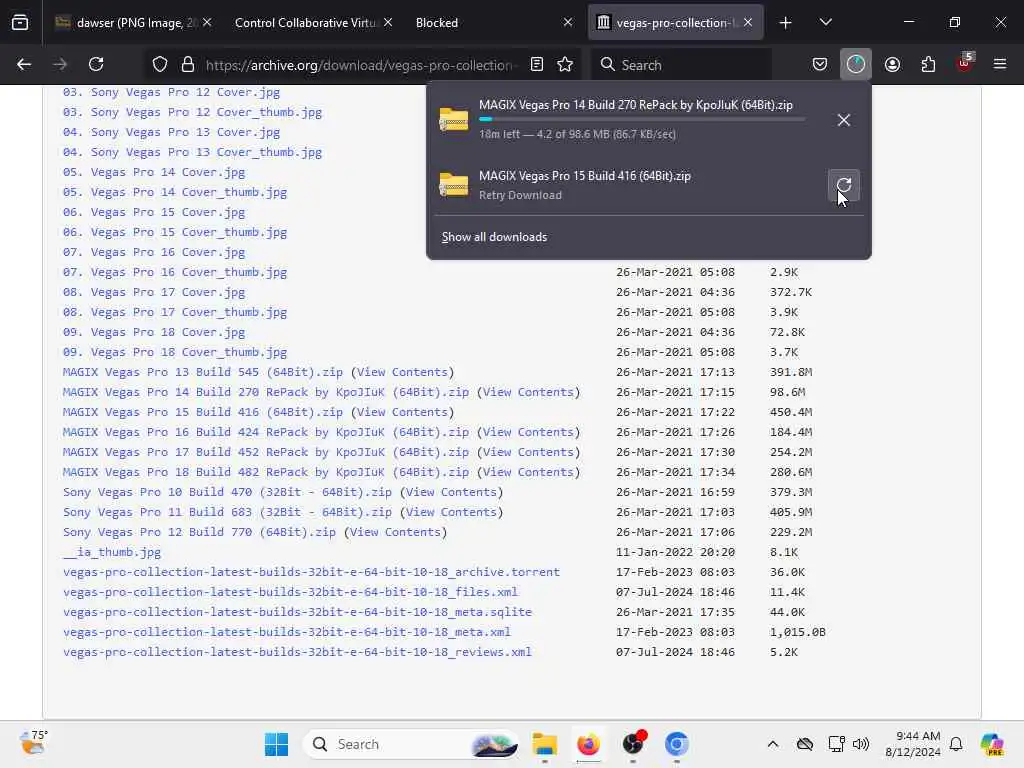Viewport: 1024px width, 768px height.
Task: Select date 26-Mar-2021 17:13
Action: pos(675,372)
